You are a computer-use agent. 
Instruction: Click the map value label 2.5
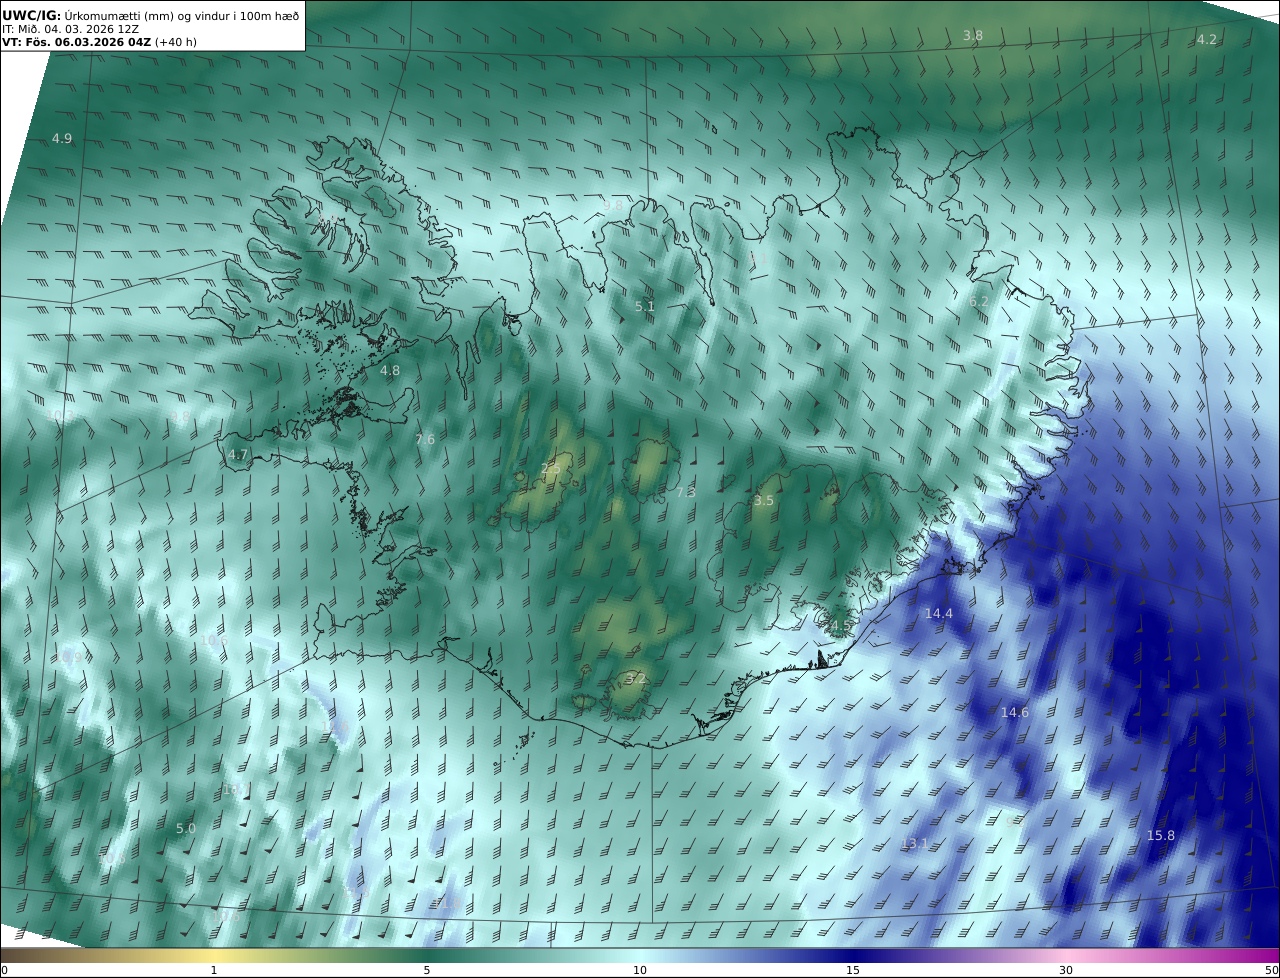(551, 469)
